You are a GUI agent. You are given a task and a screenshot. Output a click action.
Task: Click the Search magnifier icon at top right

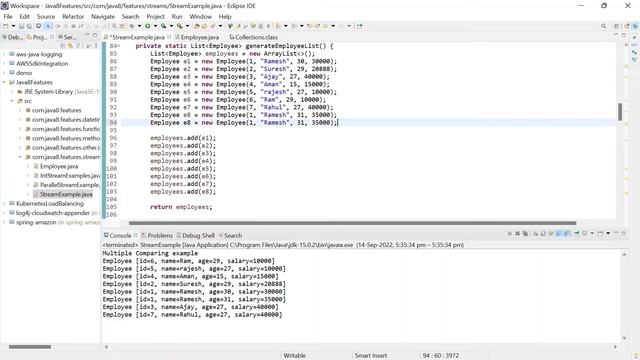click(x=604, y=26)
